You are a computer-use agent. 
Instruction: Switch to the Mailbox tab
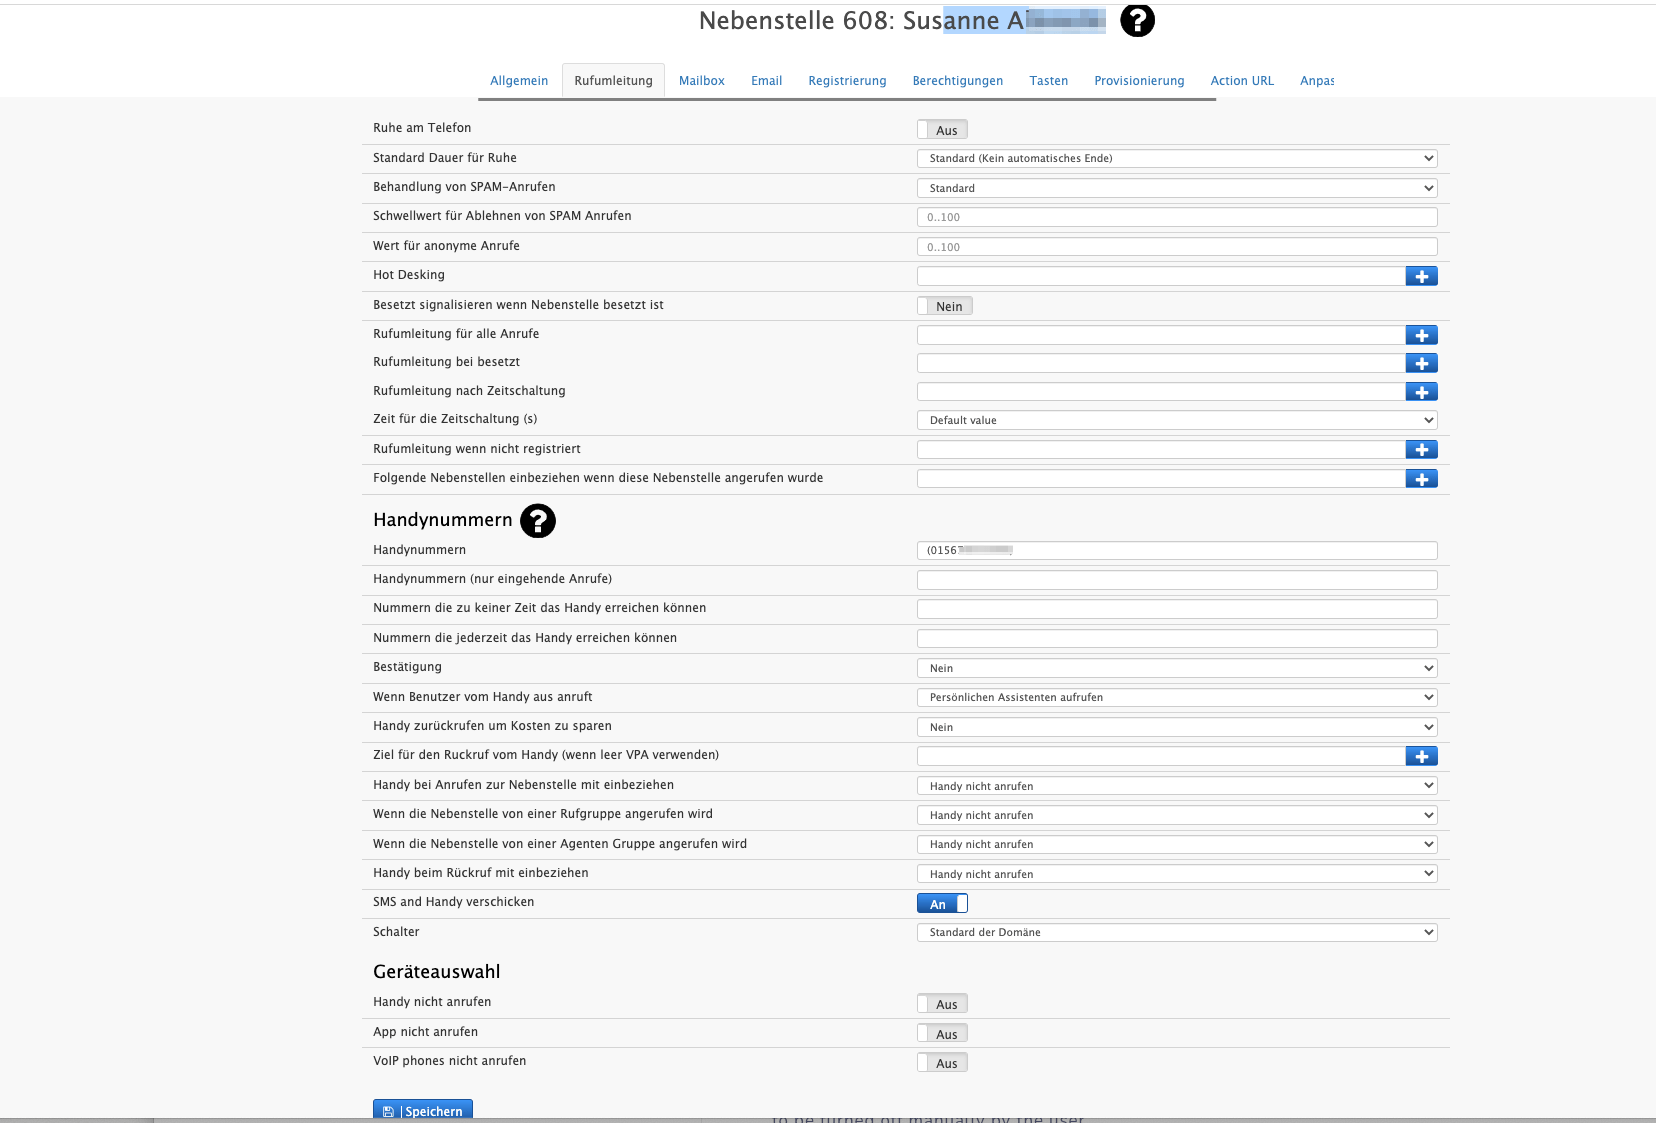(701, 81)
